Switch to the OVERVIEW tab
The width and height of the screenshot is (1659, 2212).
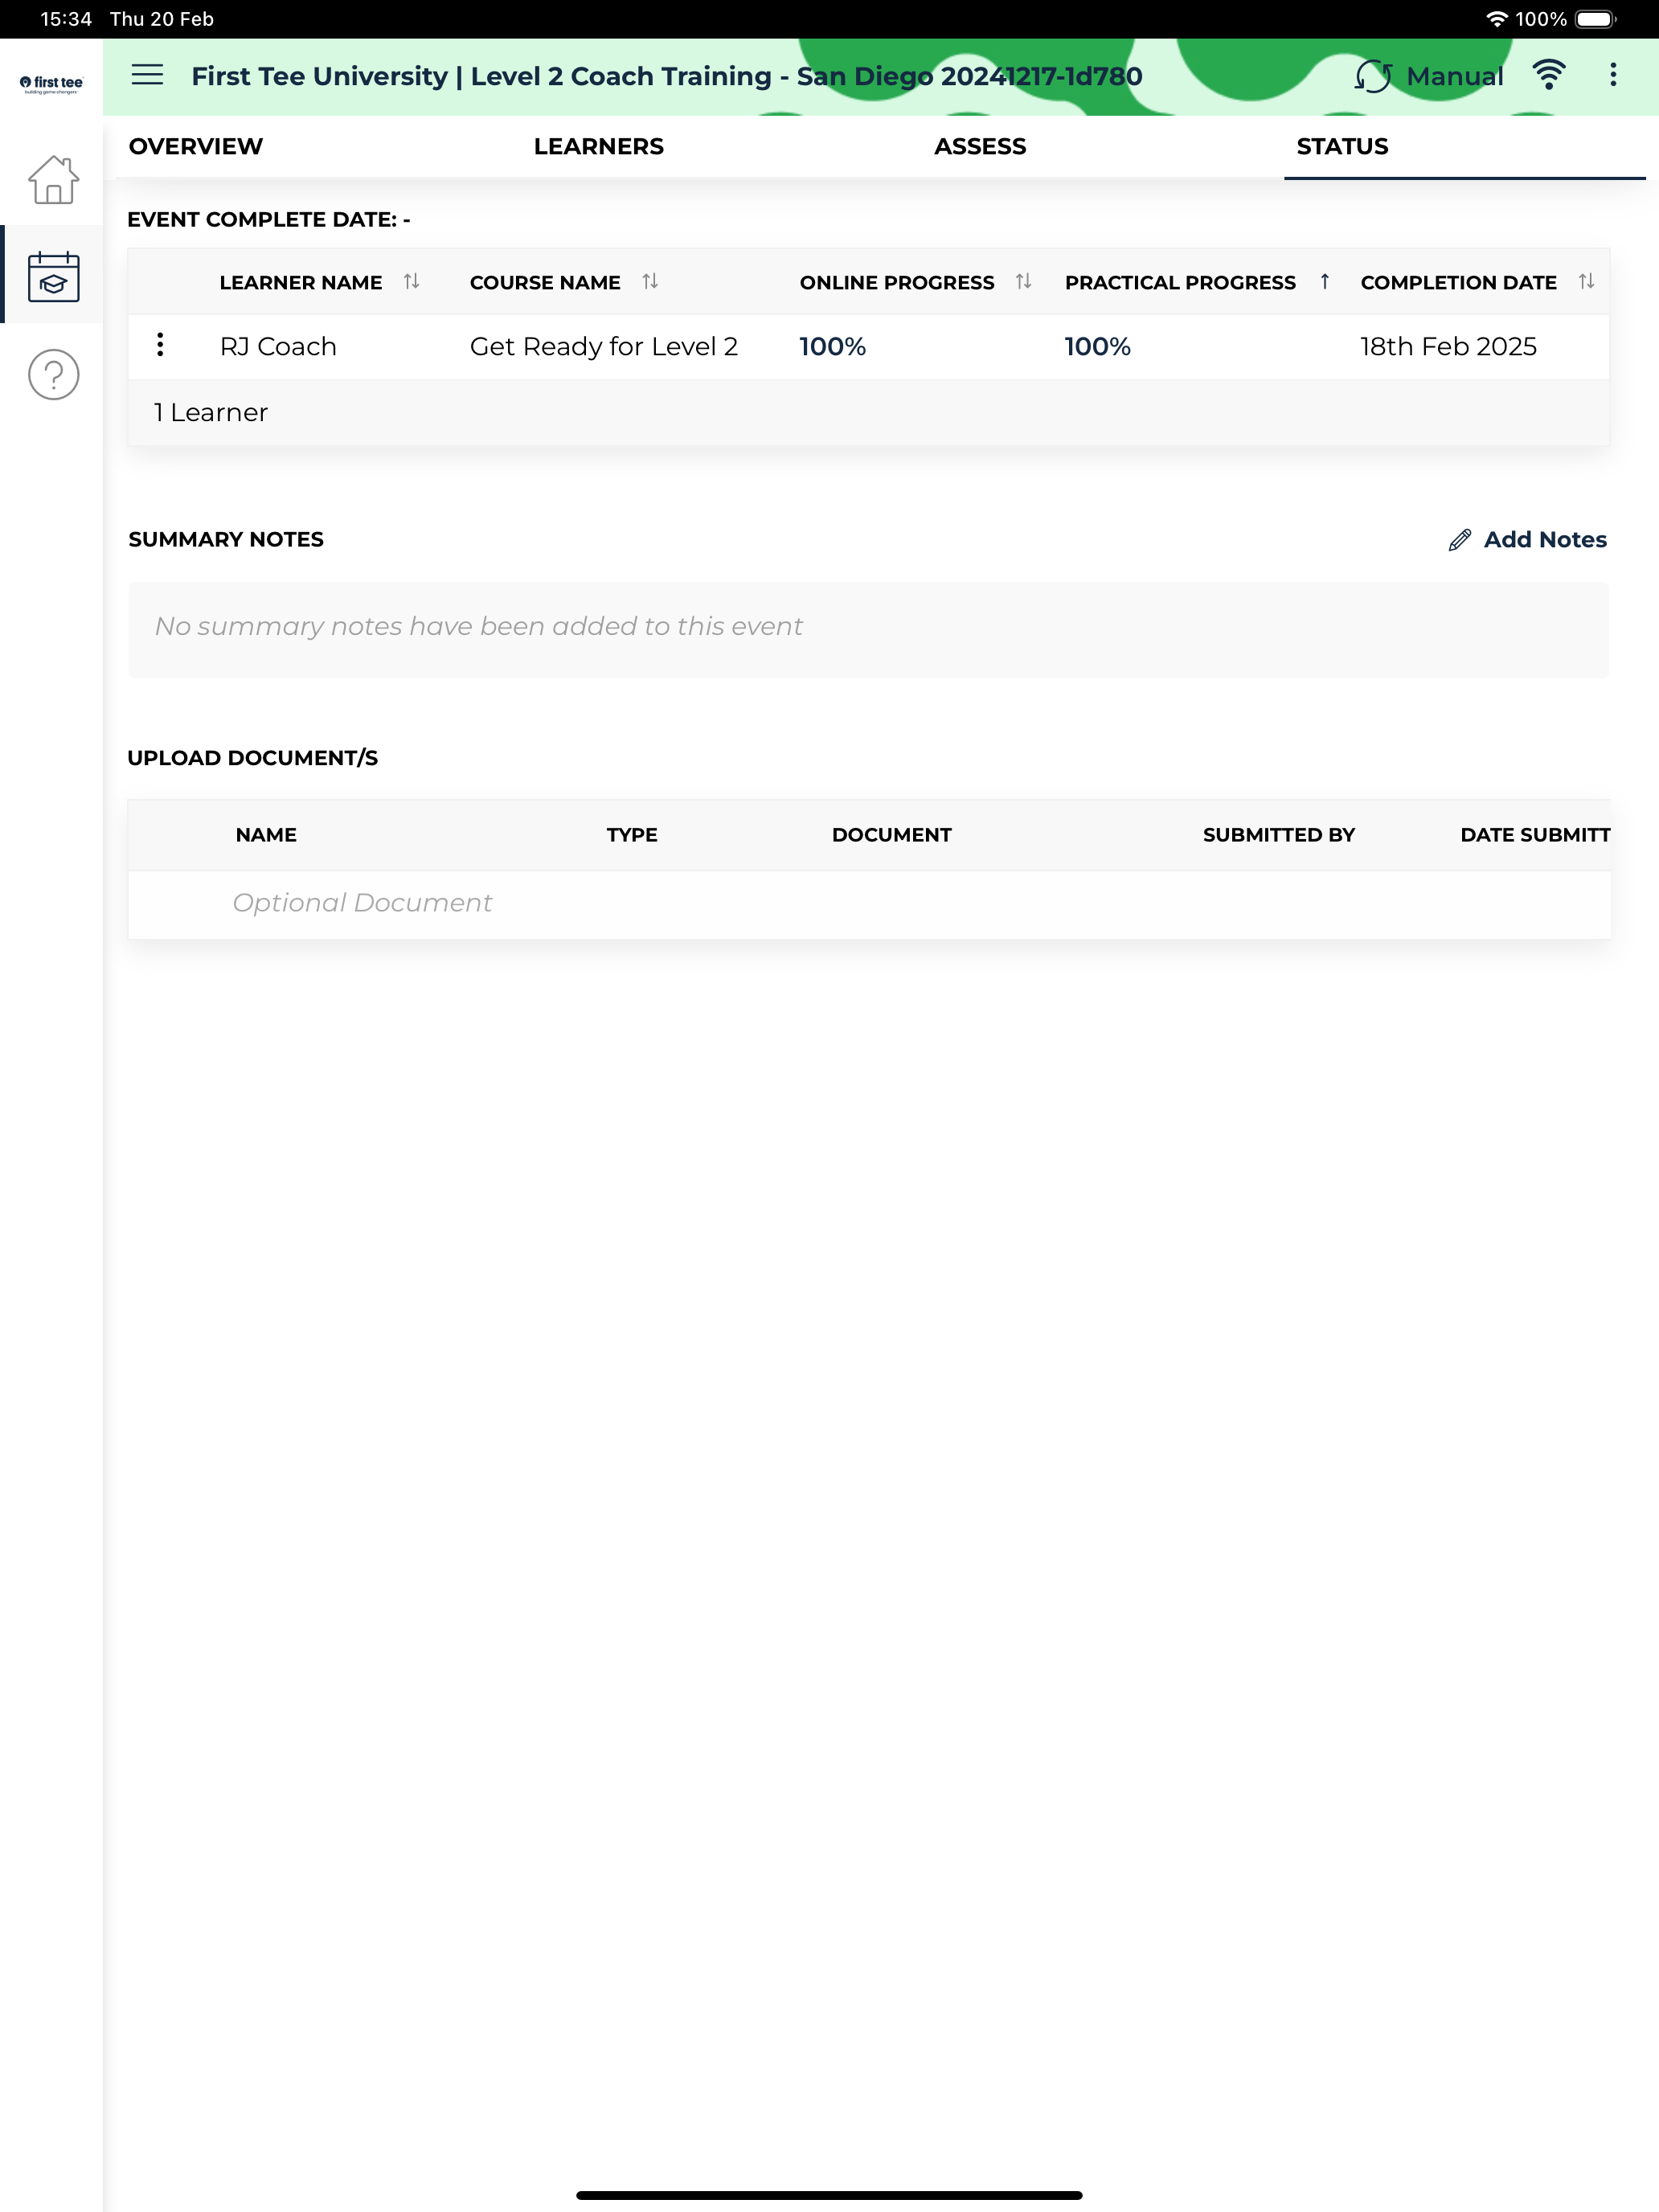[196, 147]
